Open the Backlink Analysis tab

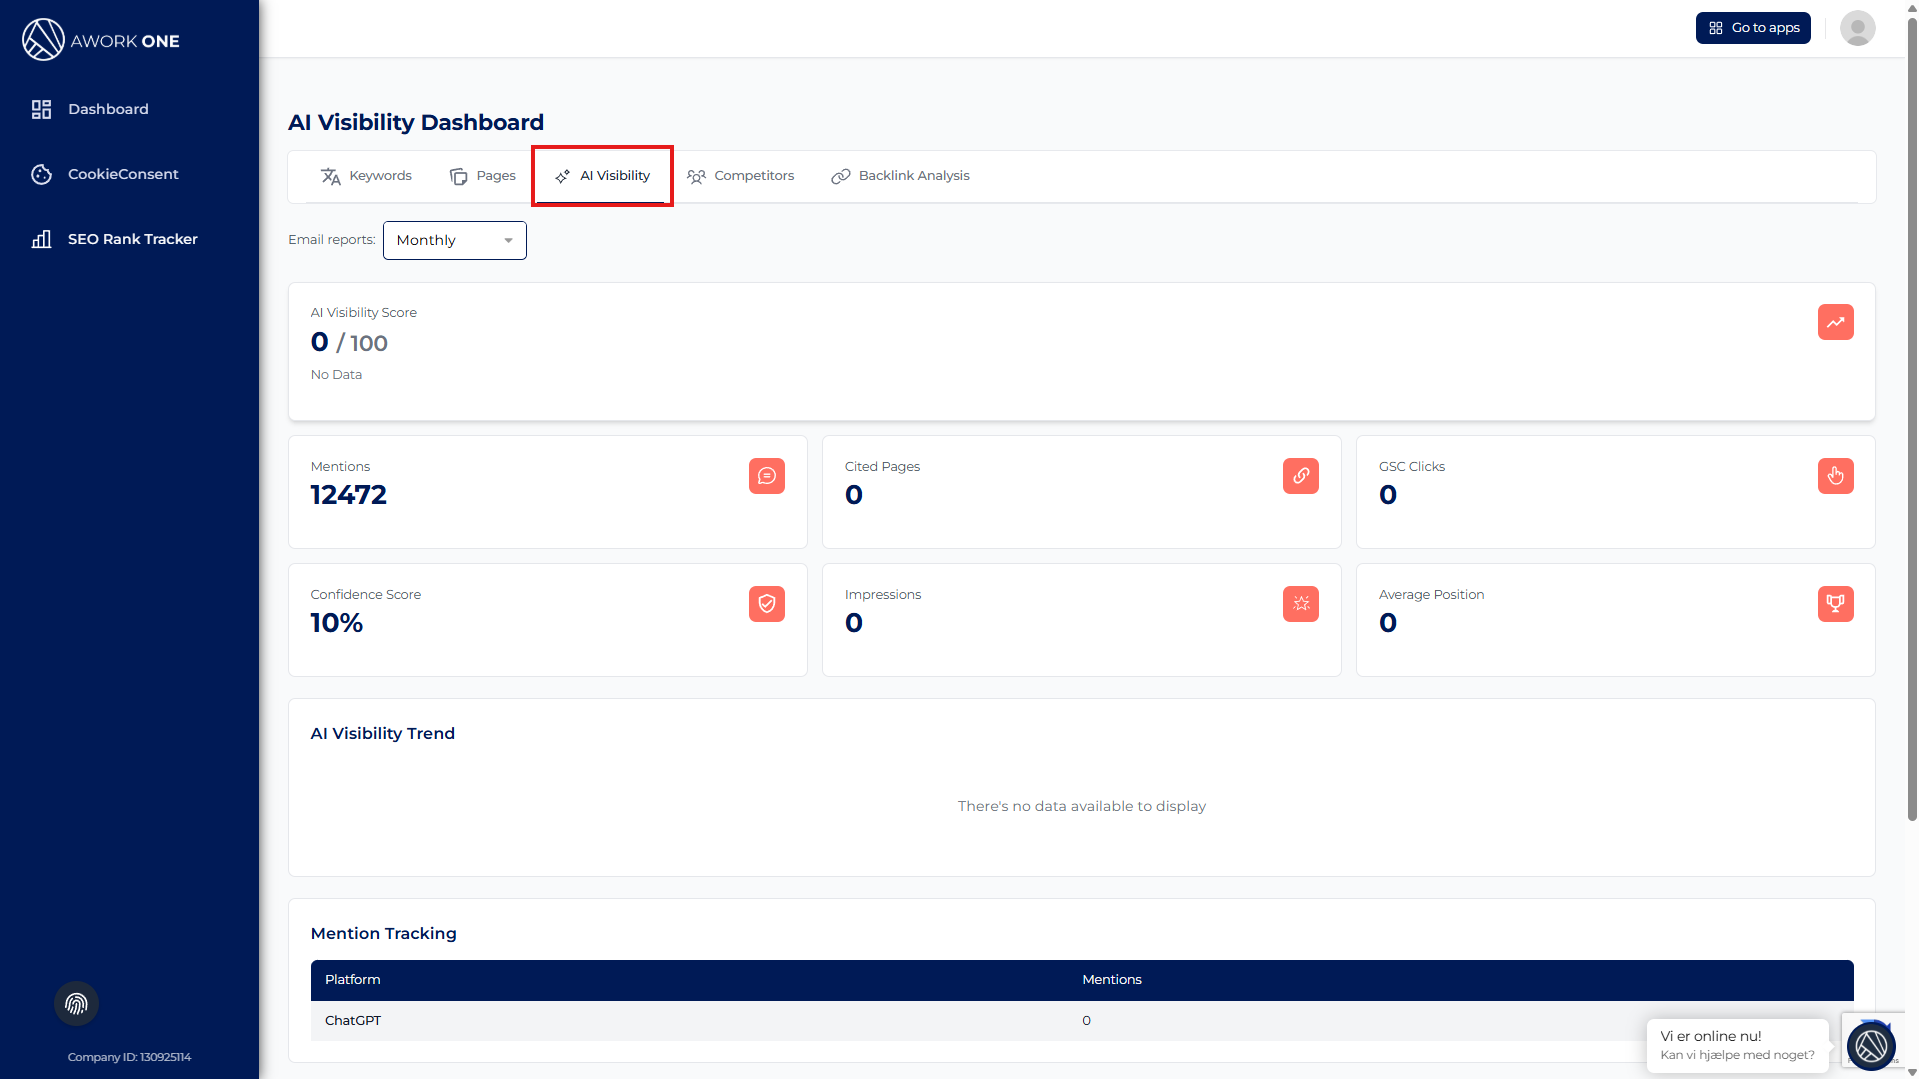point(900,176)
